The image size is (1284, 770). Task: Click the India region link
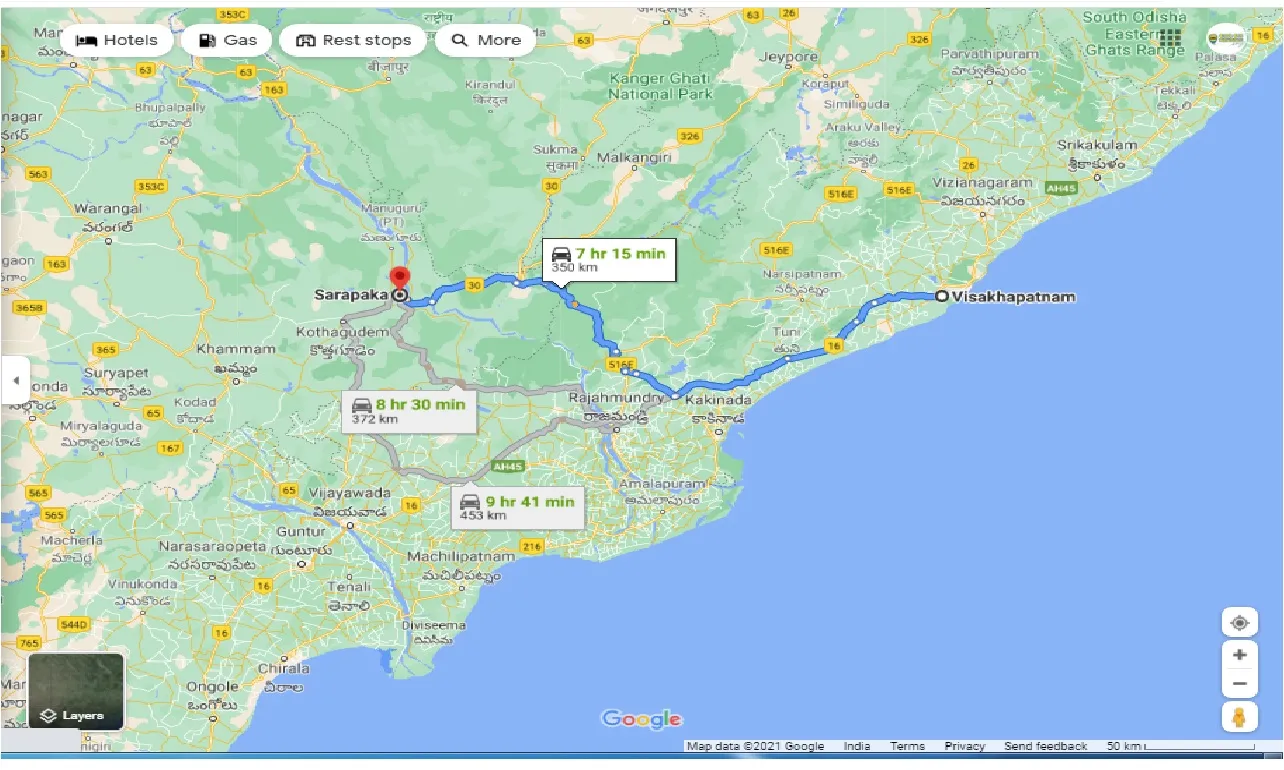856,746
